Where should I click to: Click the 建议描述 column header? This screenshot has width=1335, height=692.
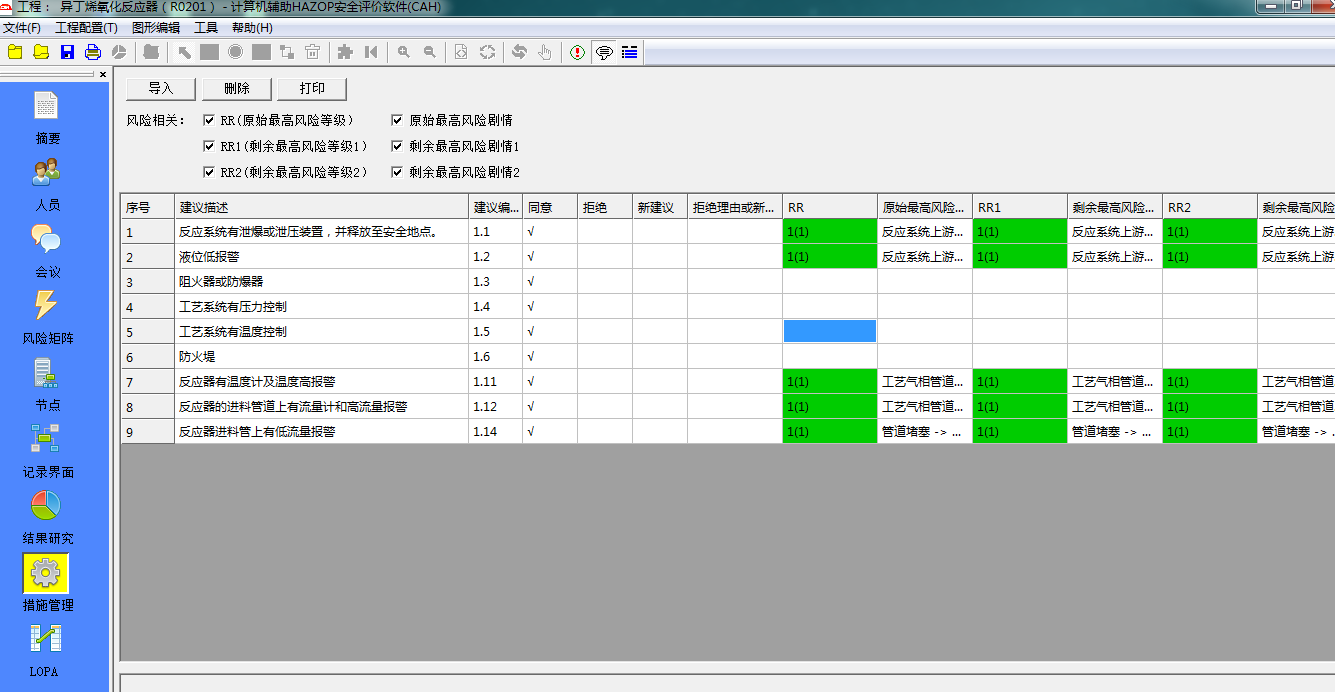pos(321,208)
